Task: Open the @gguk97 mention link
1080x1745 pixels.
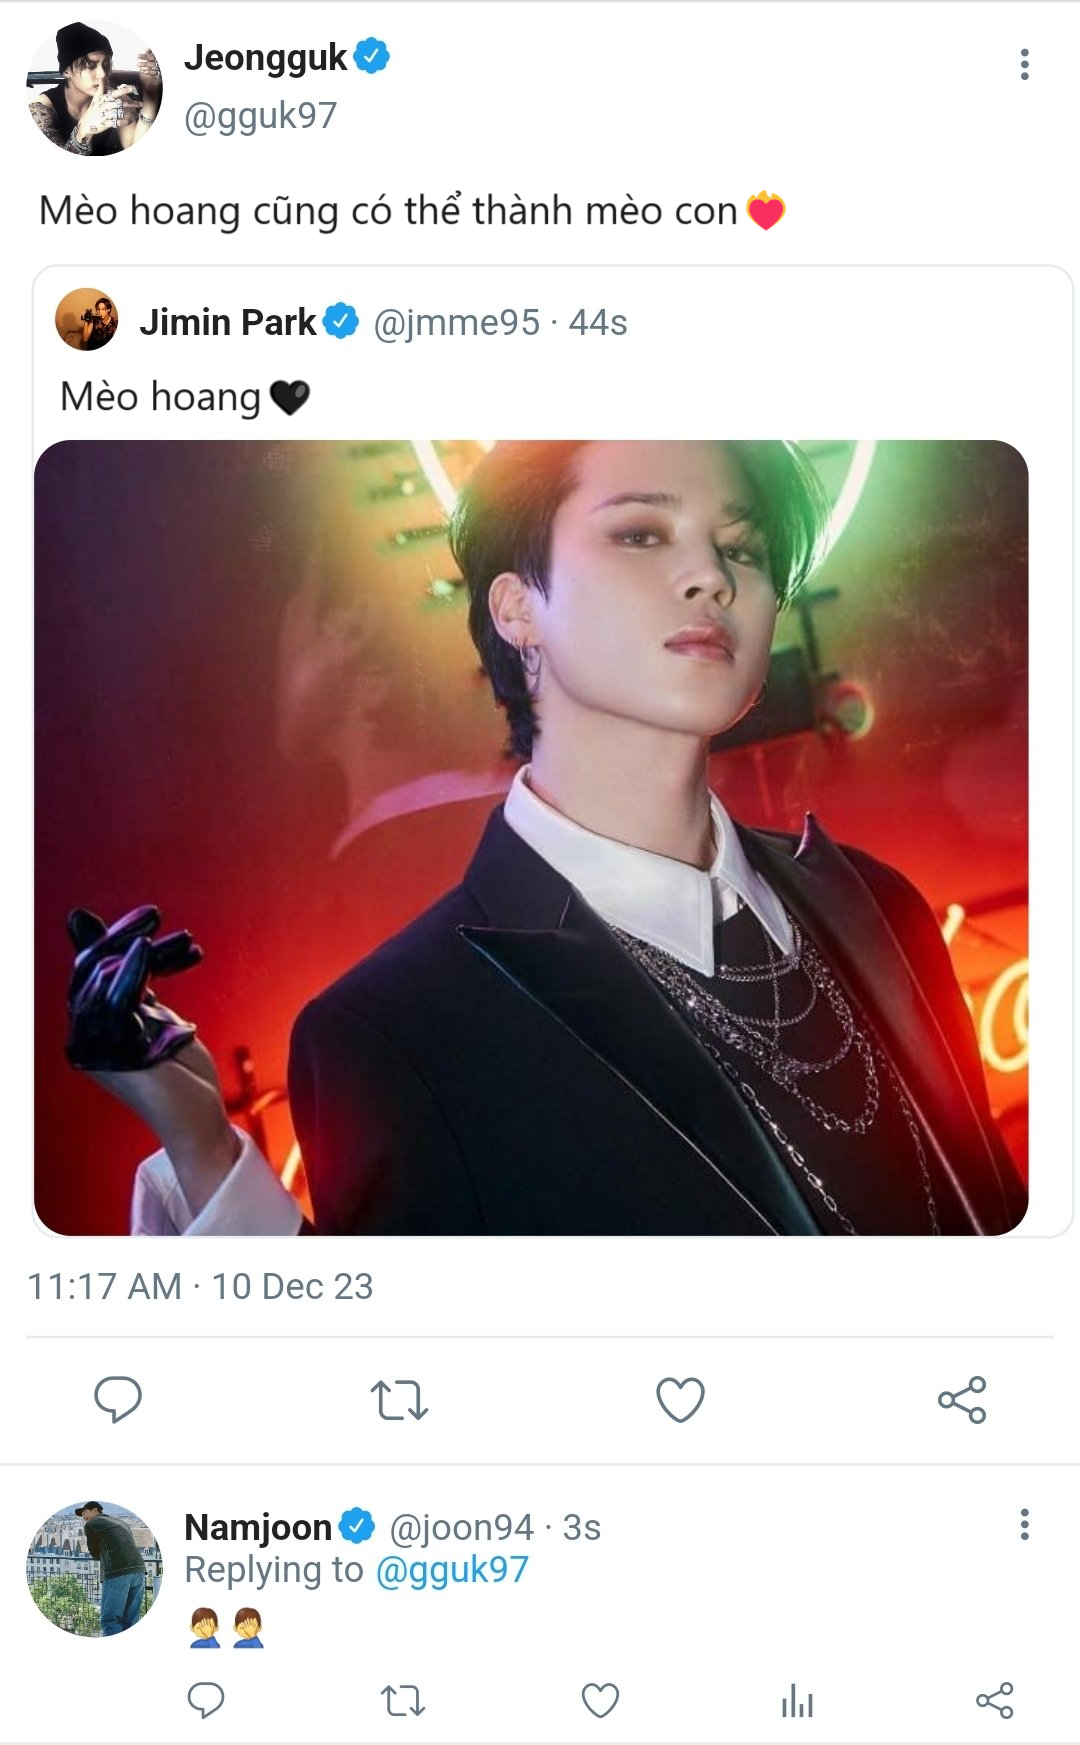Action: [452, 1570]
